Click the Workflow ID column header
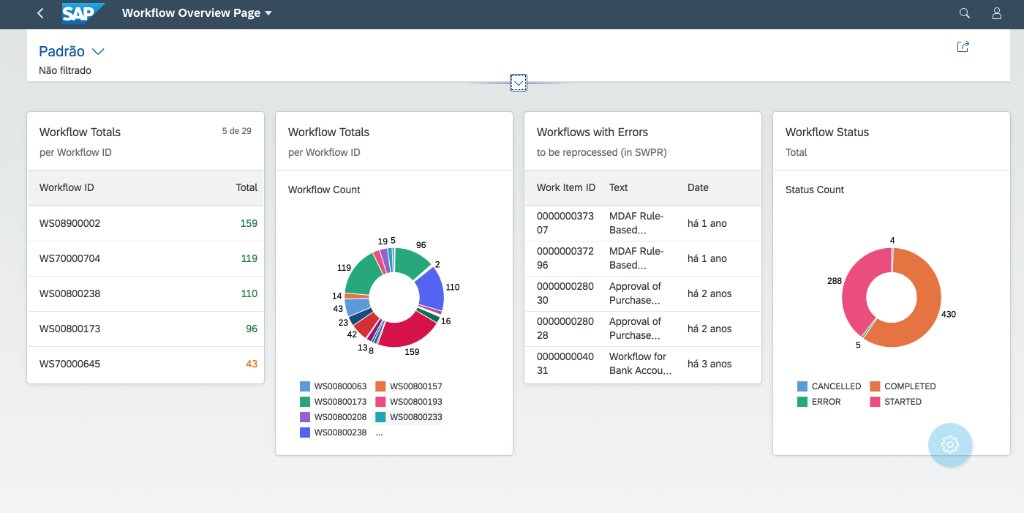 click(67, 188)
